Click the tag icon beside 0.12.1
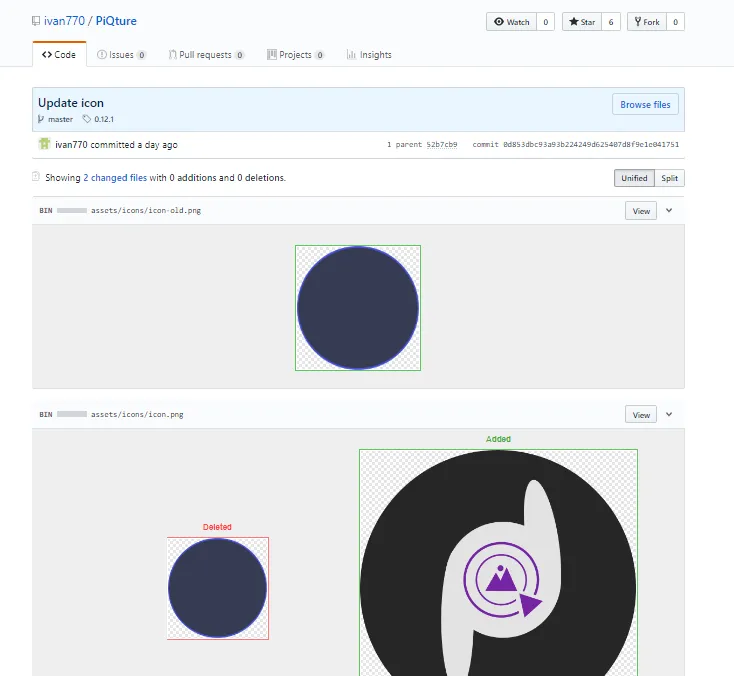The width and height of the screenshot is (734, 676). coord(87,119)
